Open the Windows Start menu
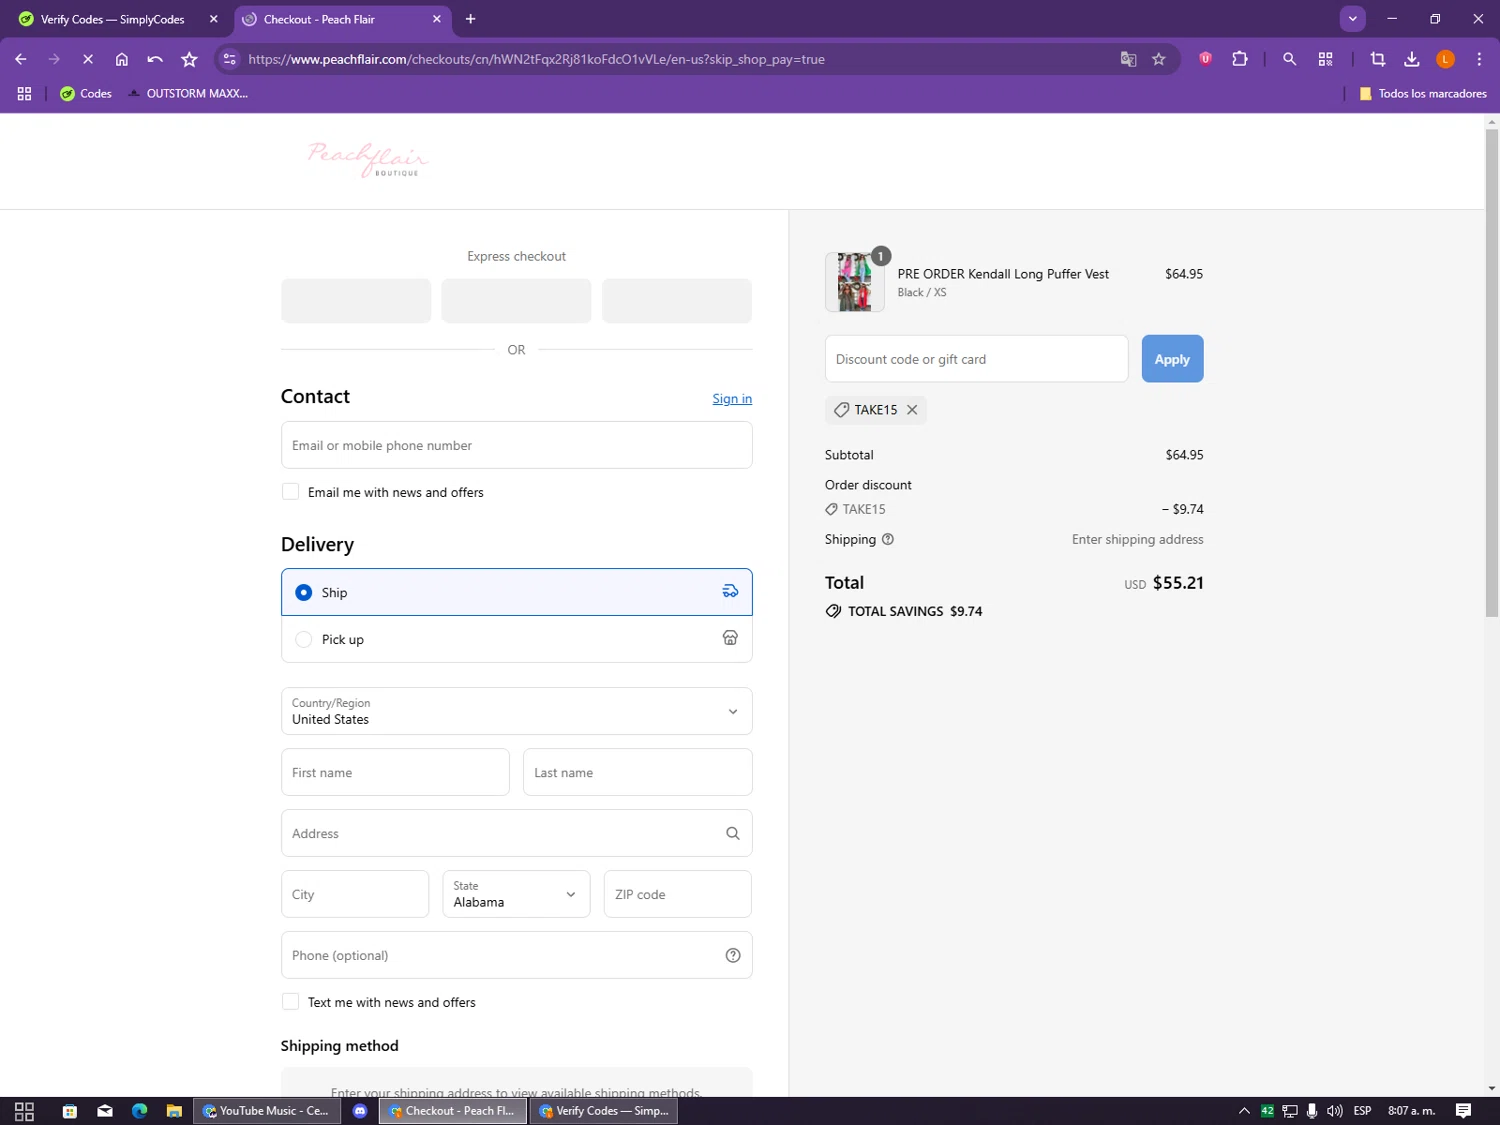1500x1125 pixels. point(24,1111)
